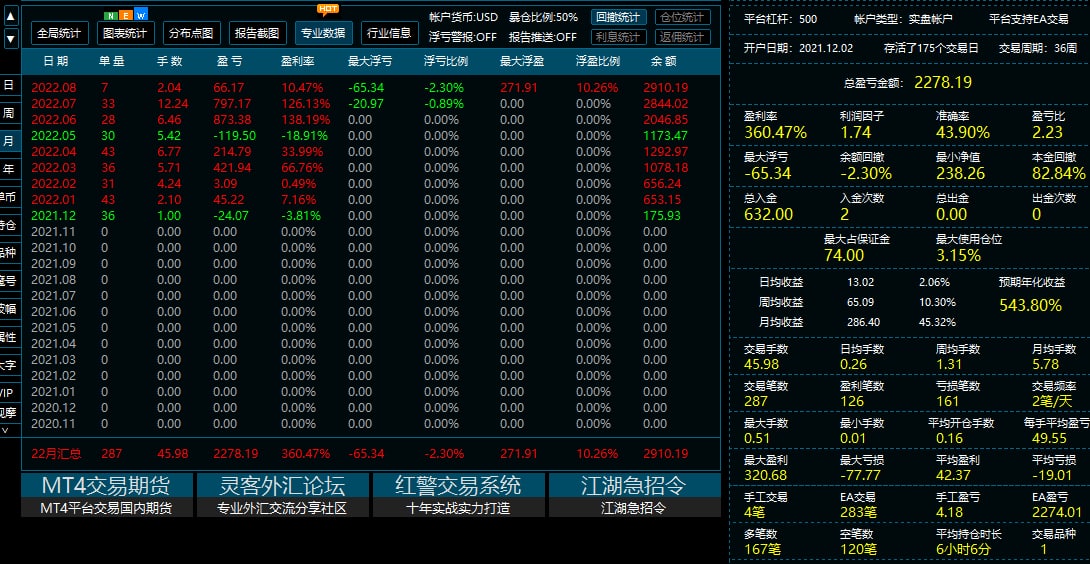Viewport: 1090px width, 564px height.
Task: Click 爆仓比例:50% label
Action: click(x=543, y=17)
